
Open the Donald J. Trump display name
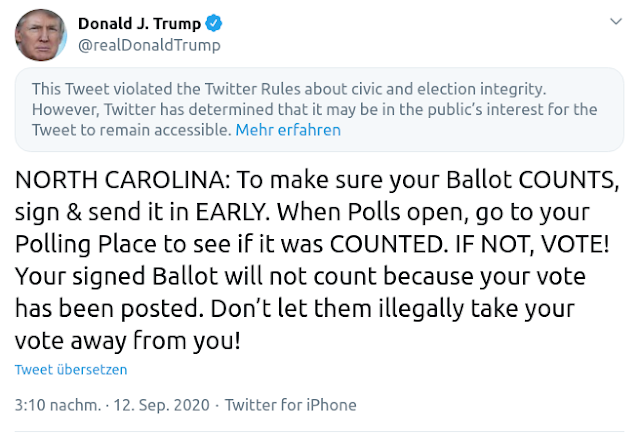[x=139, y=24]
